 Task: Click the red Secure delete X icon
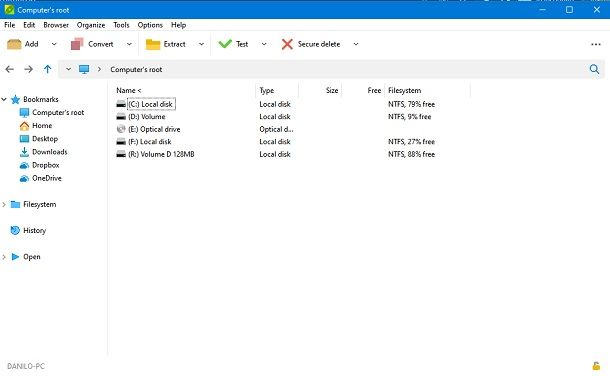287,44
